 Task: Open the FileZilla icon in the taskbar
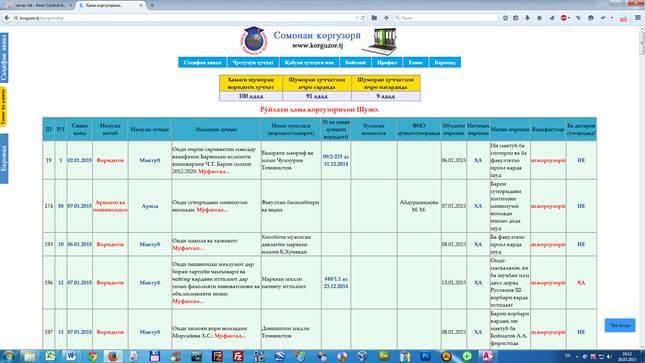[x=238, y=356]
